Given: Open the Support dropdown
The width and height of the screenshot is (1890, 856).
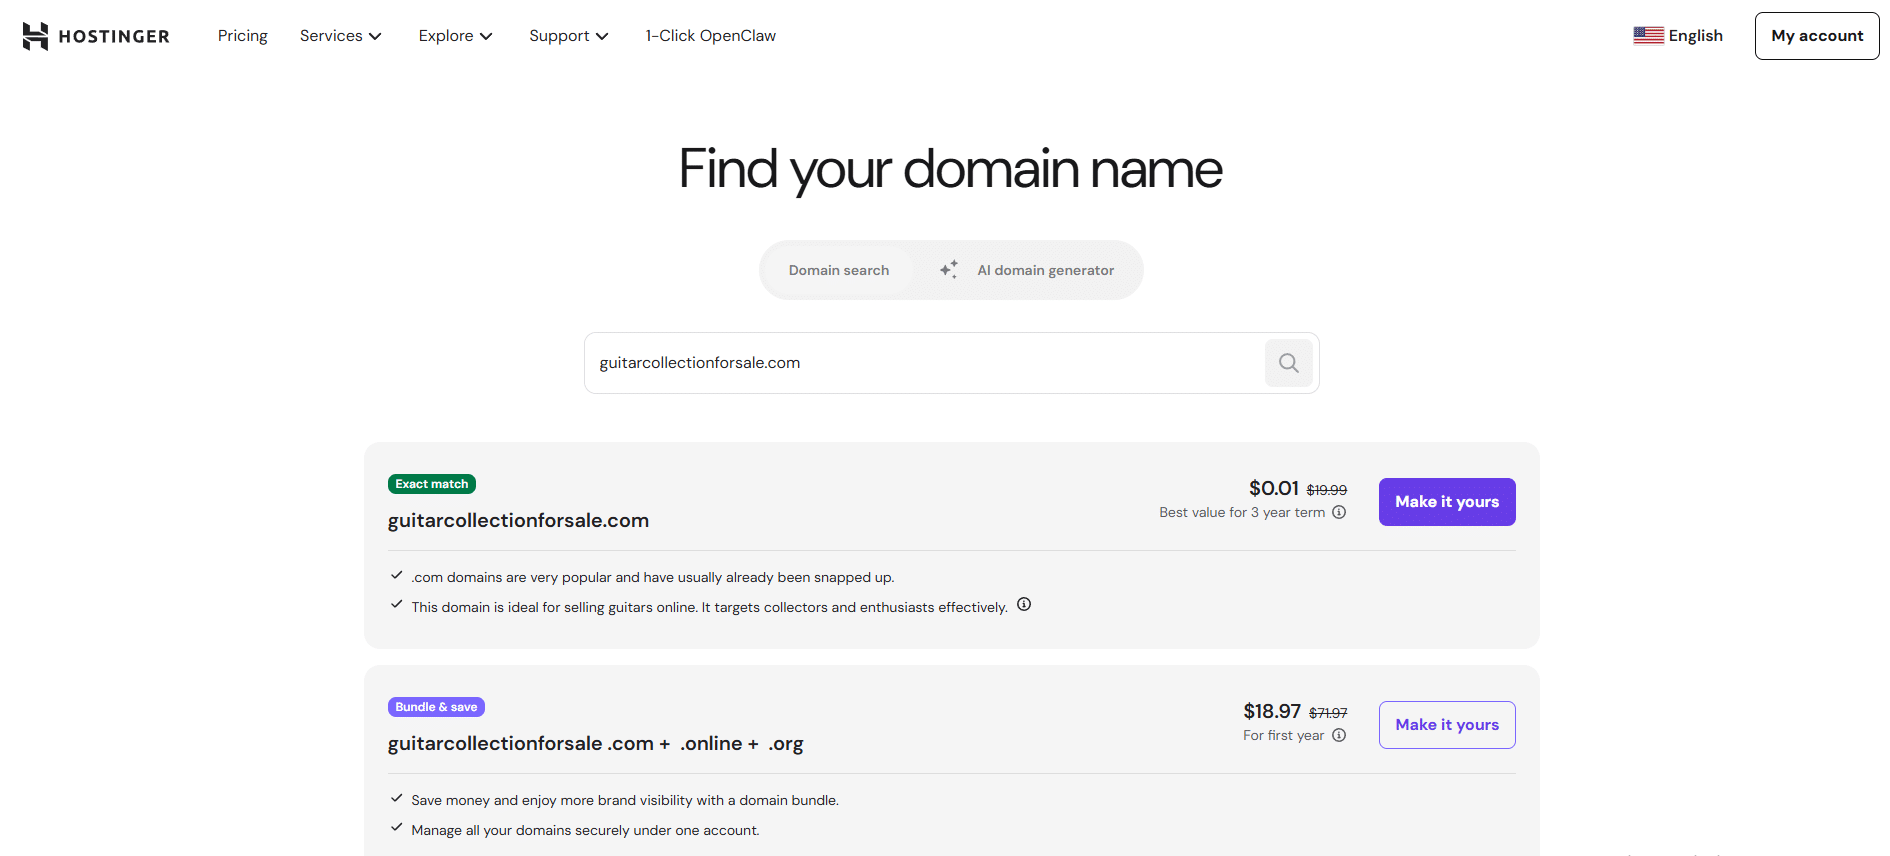Looking at the screenshot, I should coord(567,35).
